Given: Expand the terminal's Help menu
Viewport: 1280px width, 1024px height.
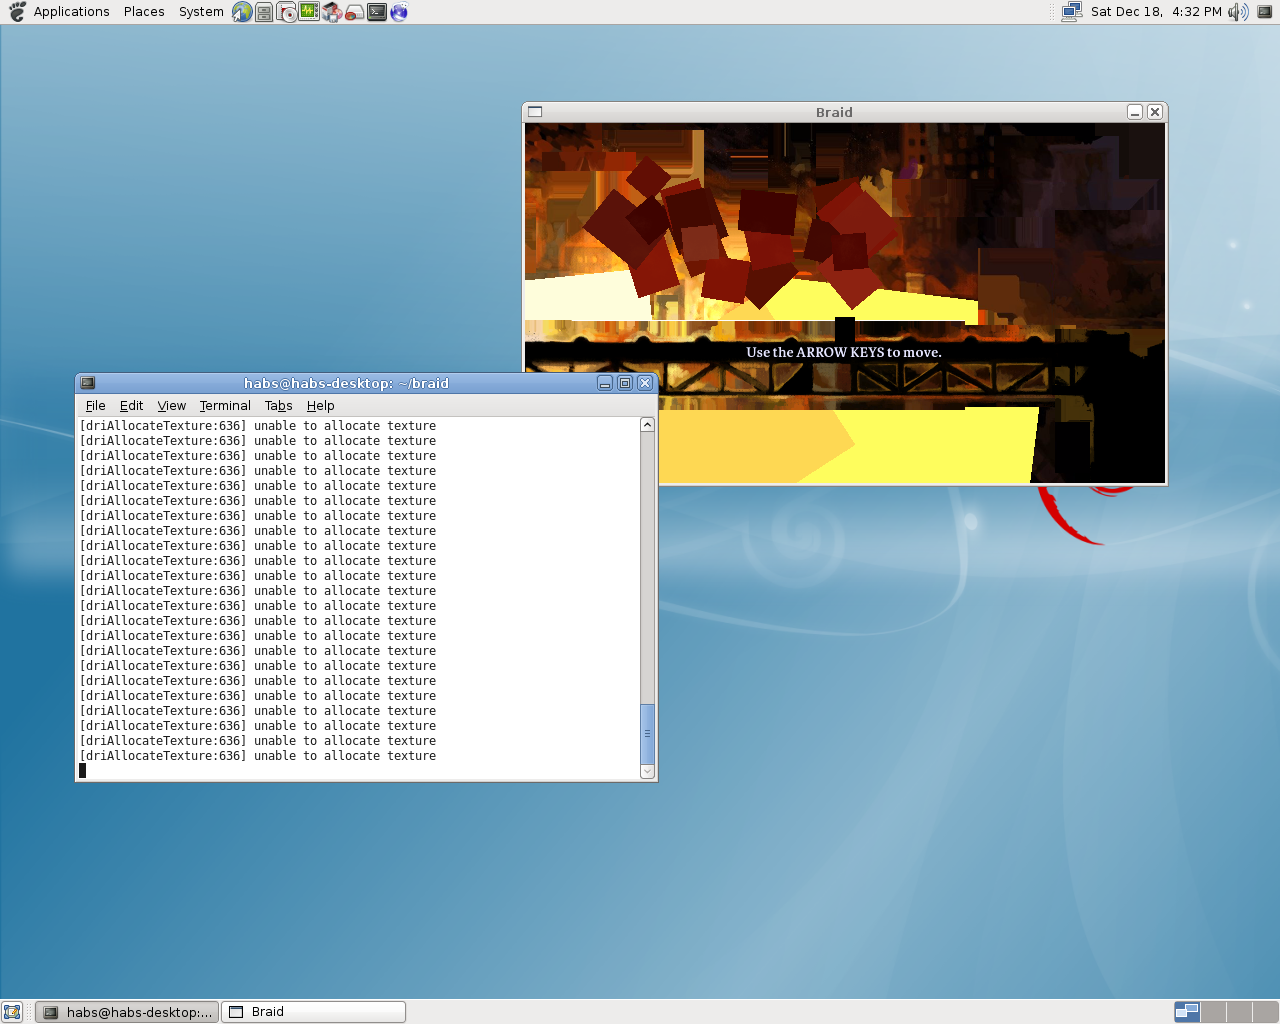Looking at the screenshot, I should coord(320,406).
